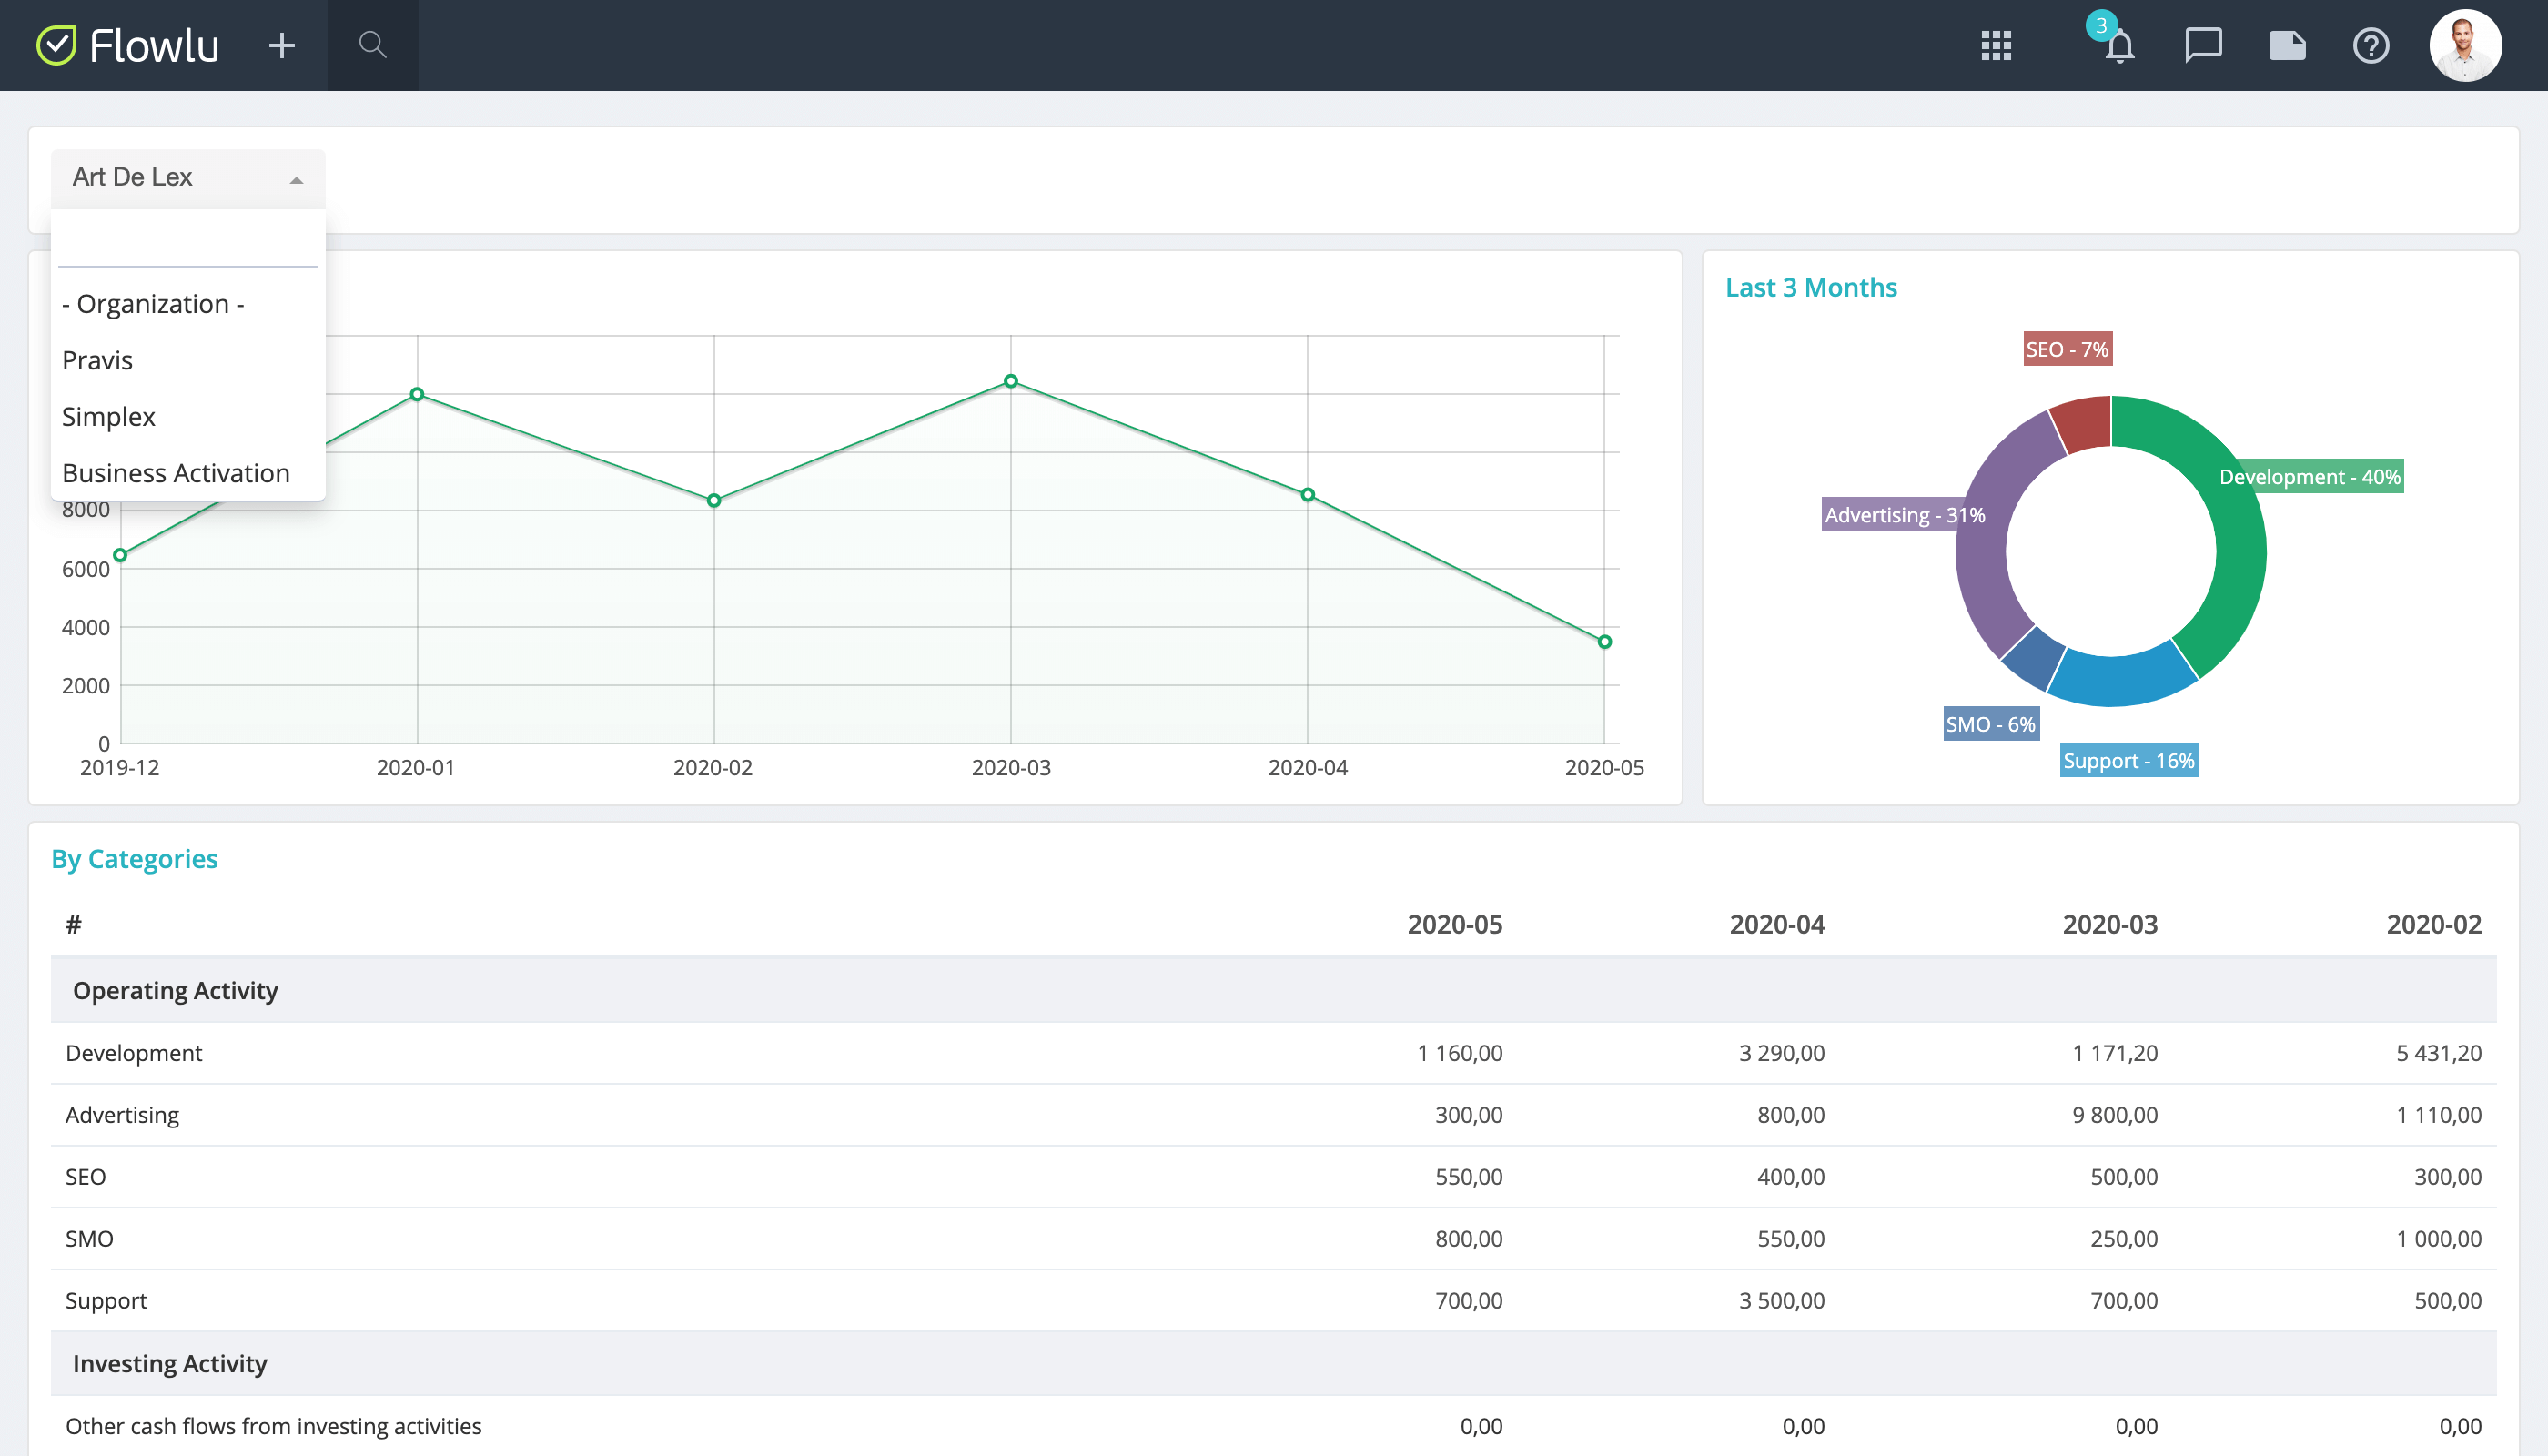Click Development value 3 290,00

[x=1782, y=1053]
